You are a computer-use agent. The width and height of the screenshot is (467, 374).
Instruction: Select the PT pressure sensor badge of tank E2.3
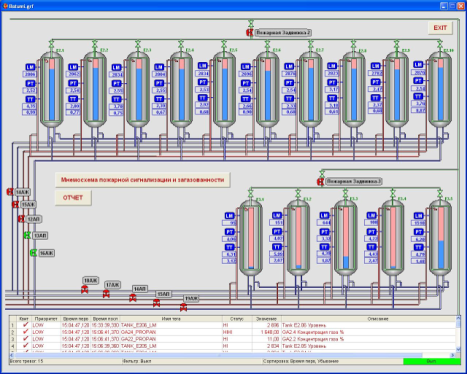[x=116, y=83]
